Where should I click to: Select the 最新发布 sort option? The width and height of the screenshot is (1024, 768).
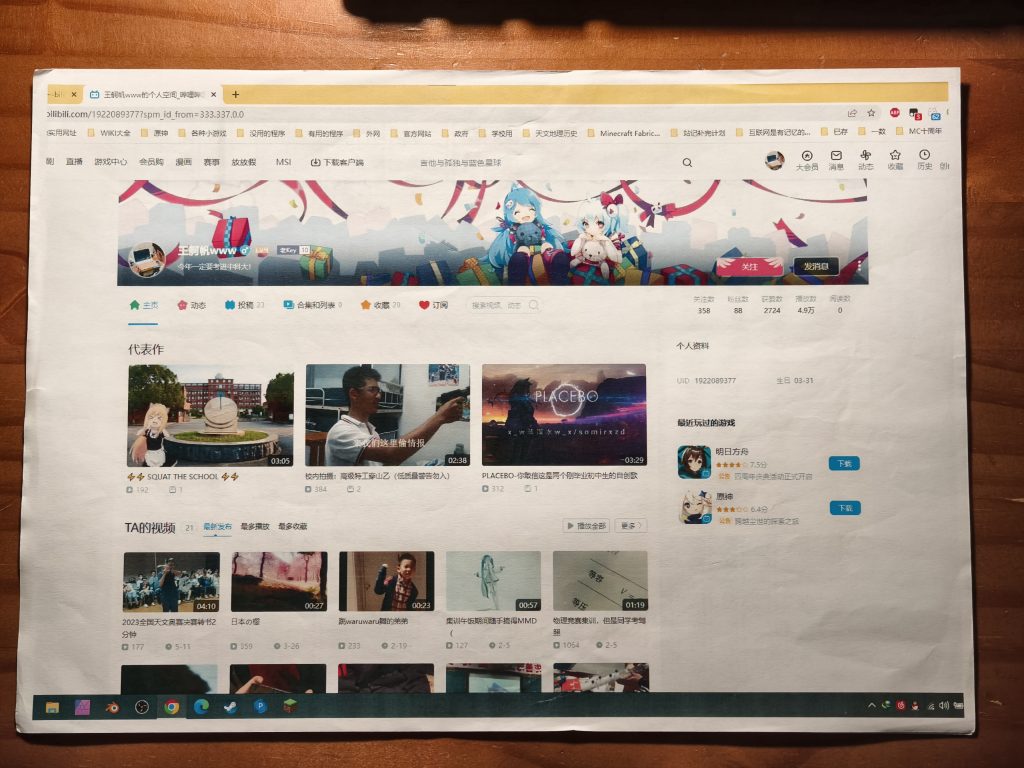coord(217,526)
